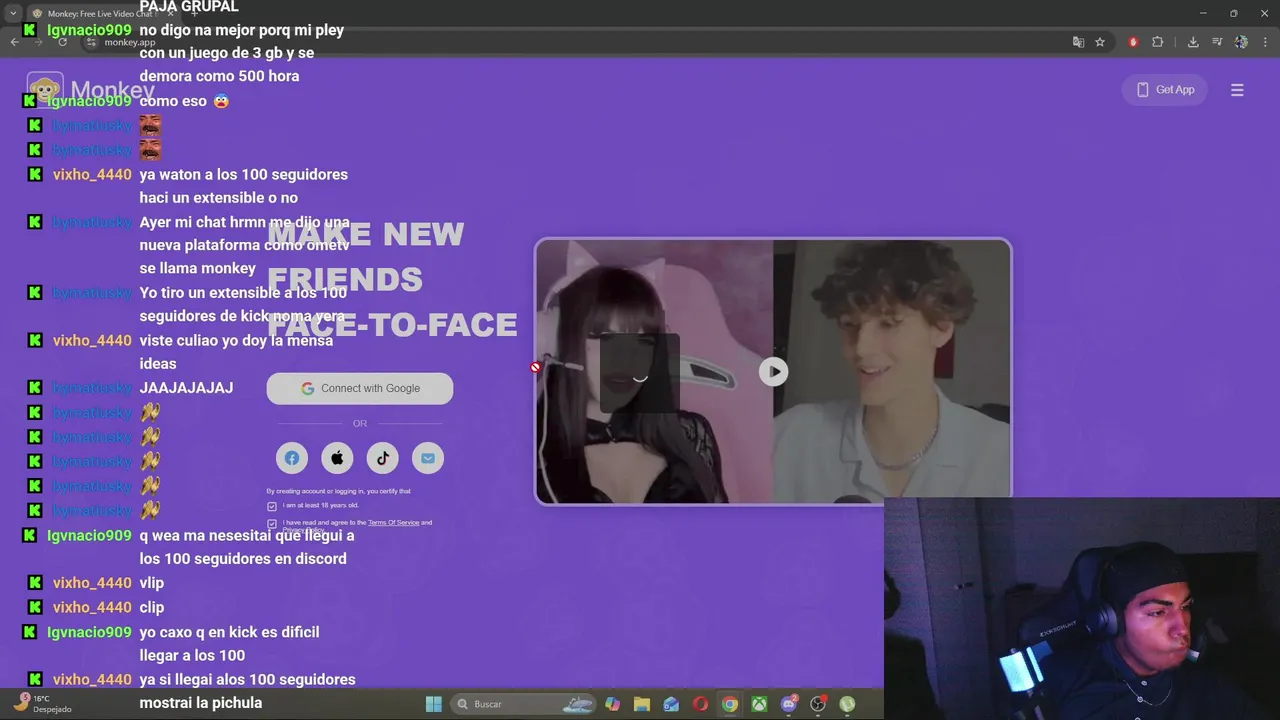Tick 'I am at least 18 years old' checkbox
This screenshot has height=720, width=1280.
(x=272, y=506)
